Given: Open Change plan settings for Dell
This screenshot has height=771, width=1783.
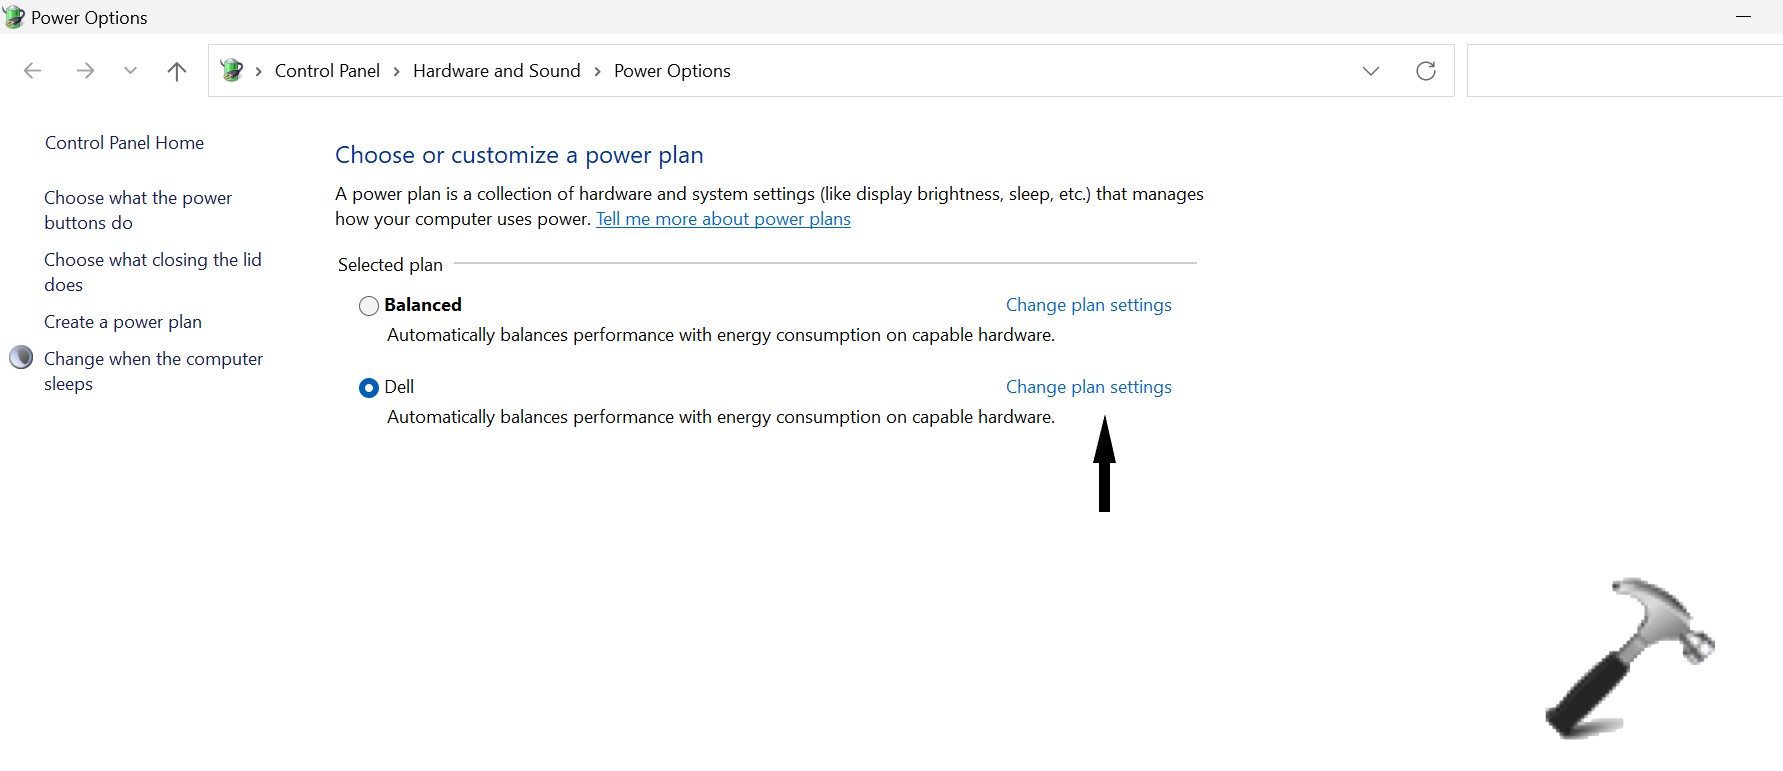Looking at the screenshot, I should pos(1088,387).
